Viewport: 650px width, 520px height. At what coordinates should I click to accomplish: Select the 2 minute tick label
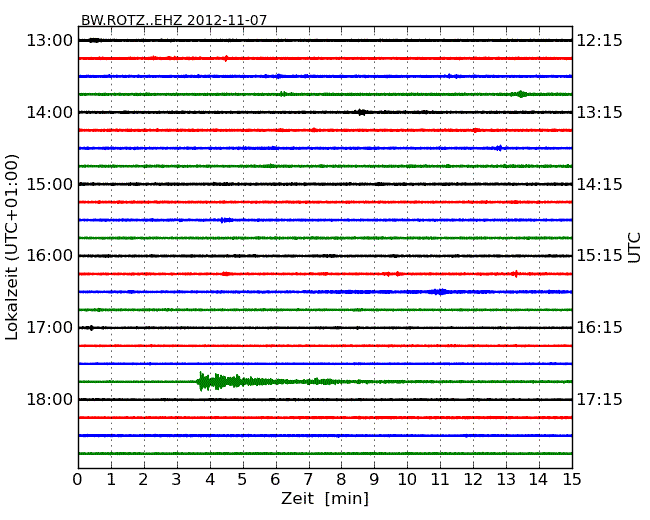[144, 480]
